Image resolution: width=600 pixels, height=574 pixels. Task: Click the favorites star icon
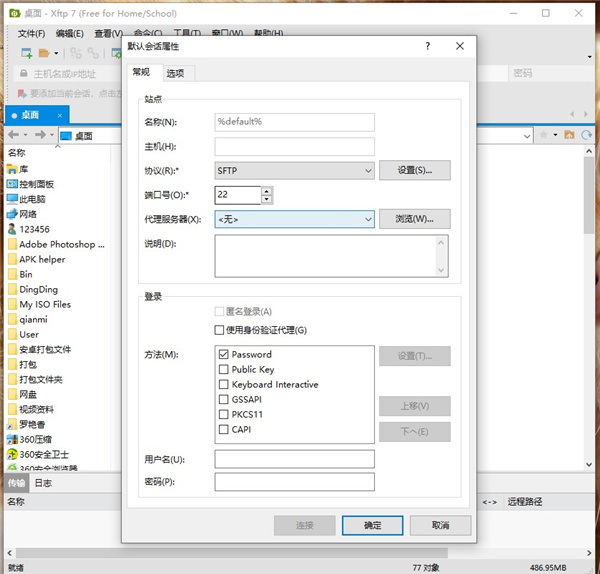pos(543,135)
